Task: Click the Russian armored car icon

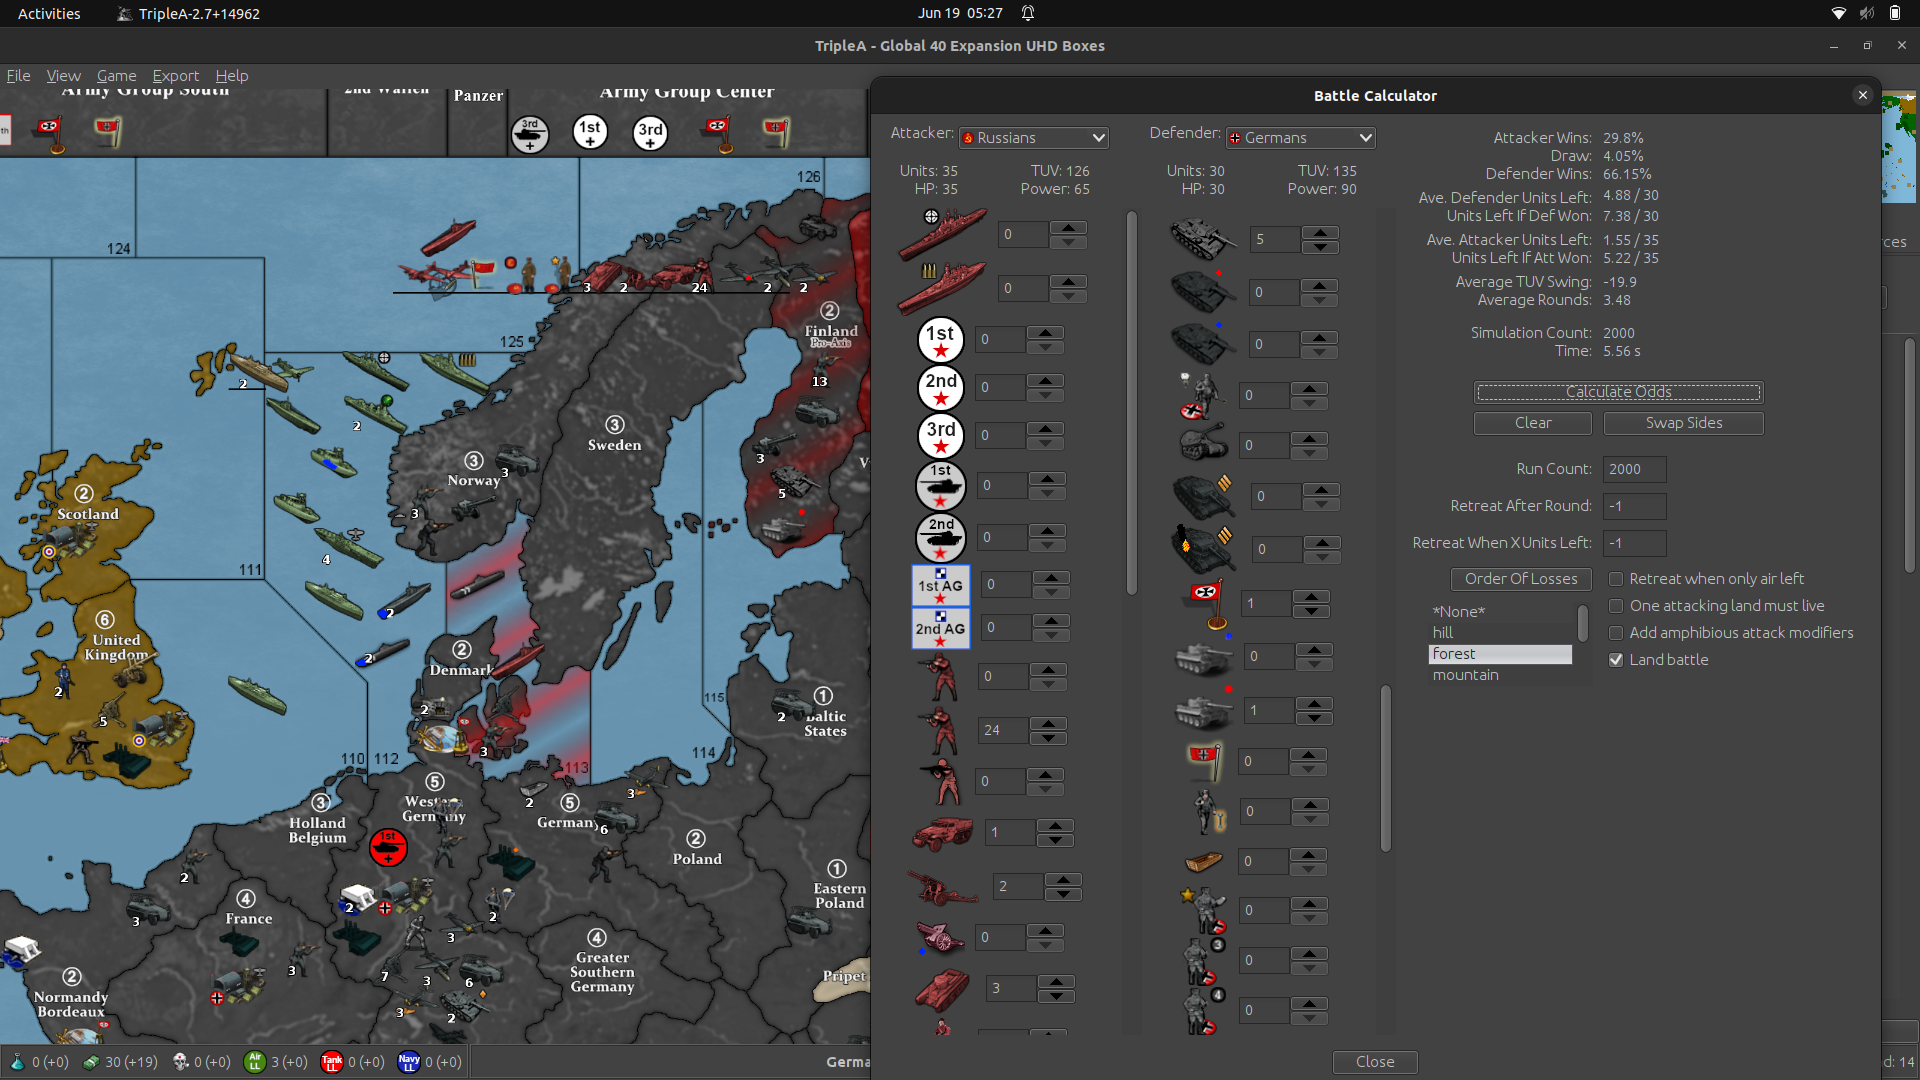Action: click(942, 832)
